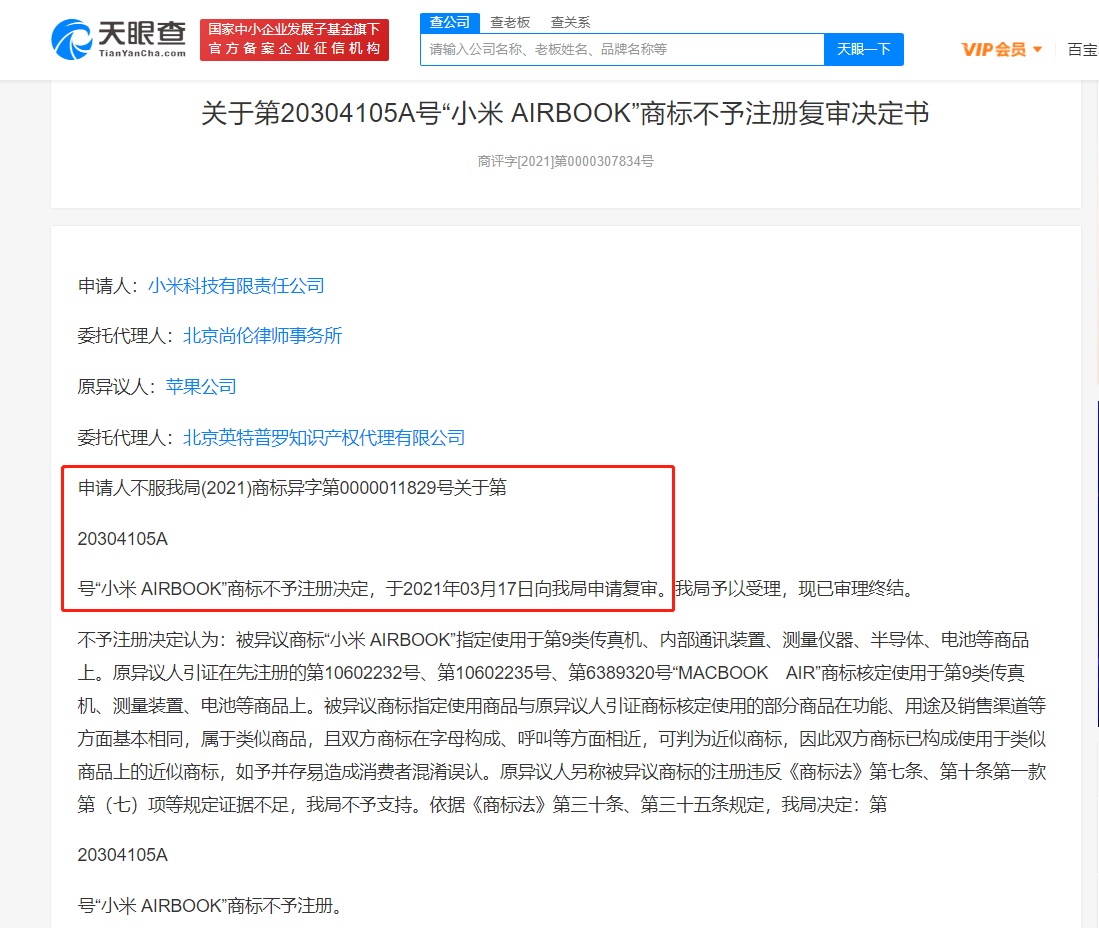Click the document number 商评字[2021]第0000307834号

(565, 161)
